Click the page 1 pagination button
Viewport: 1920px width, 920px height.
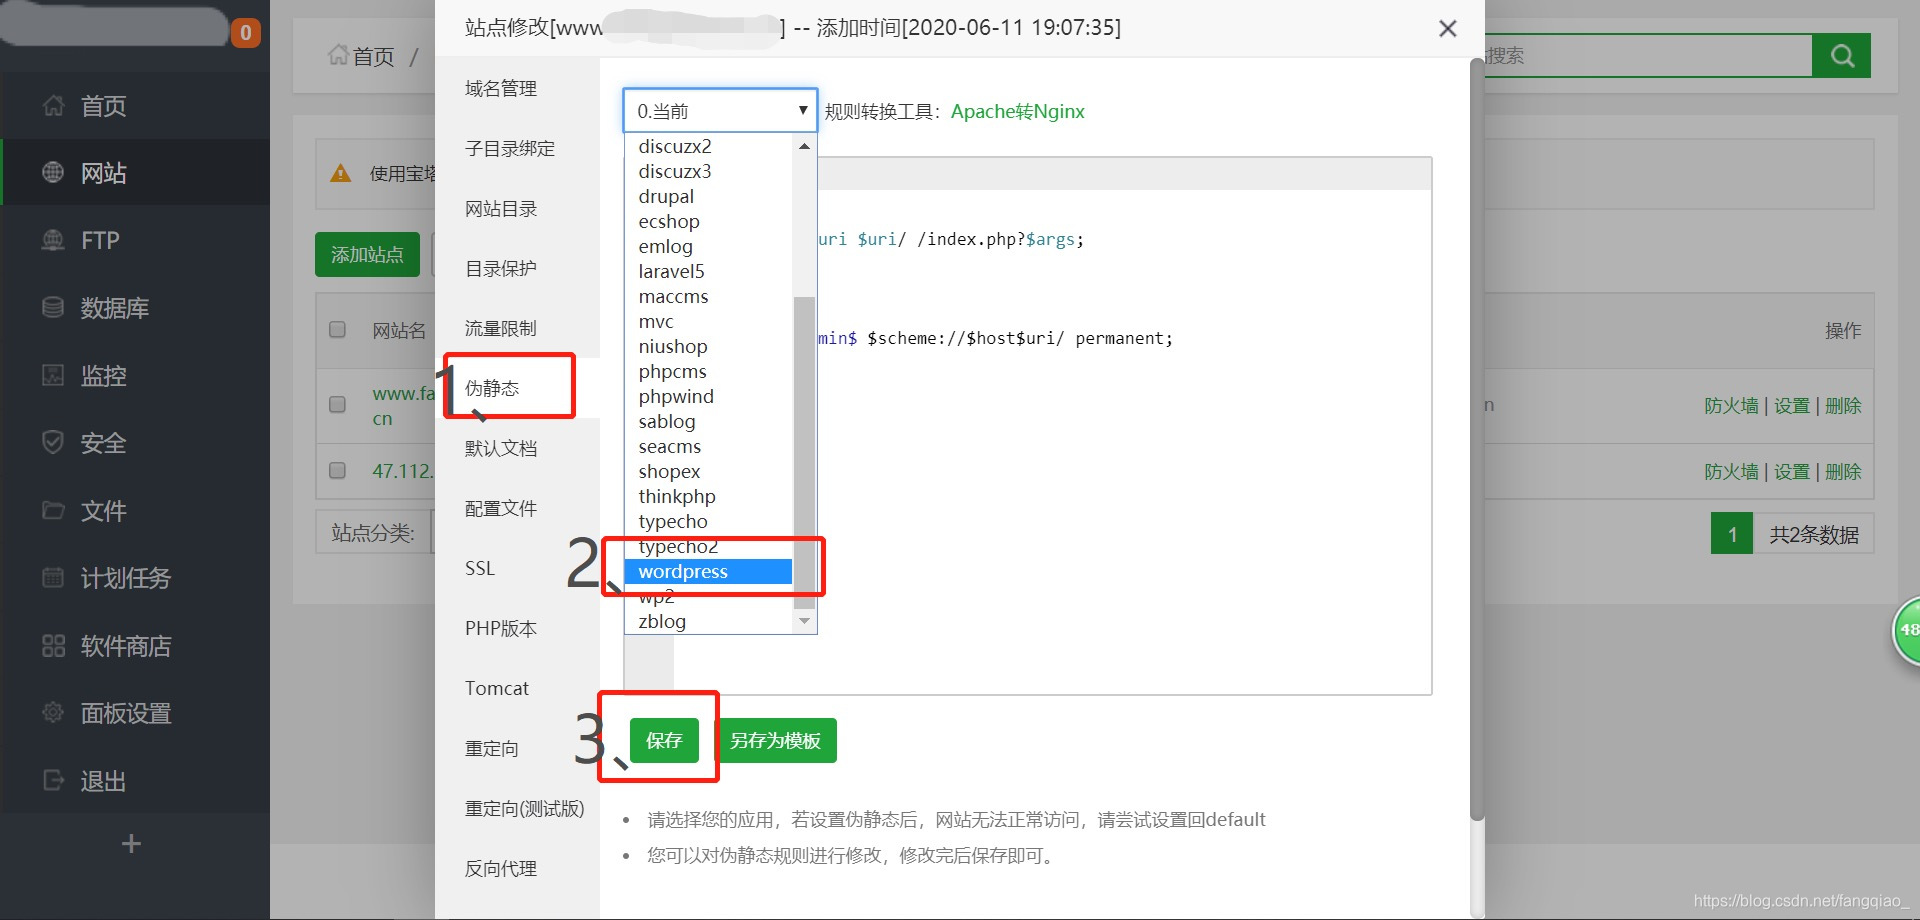(1732, 534)
